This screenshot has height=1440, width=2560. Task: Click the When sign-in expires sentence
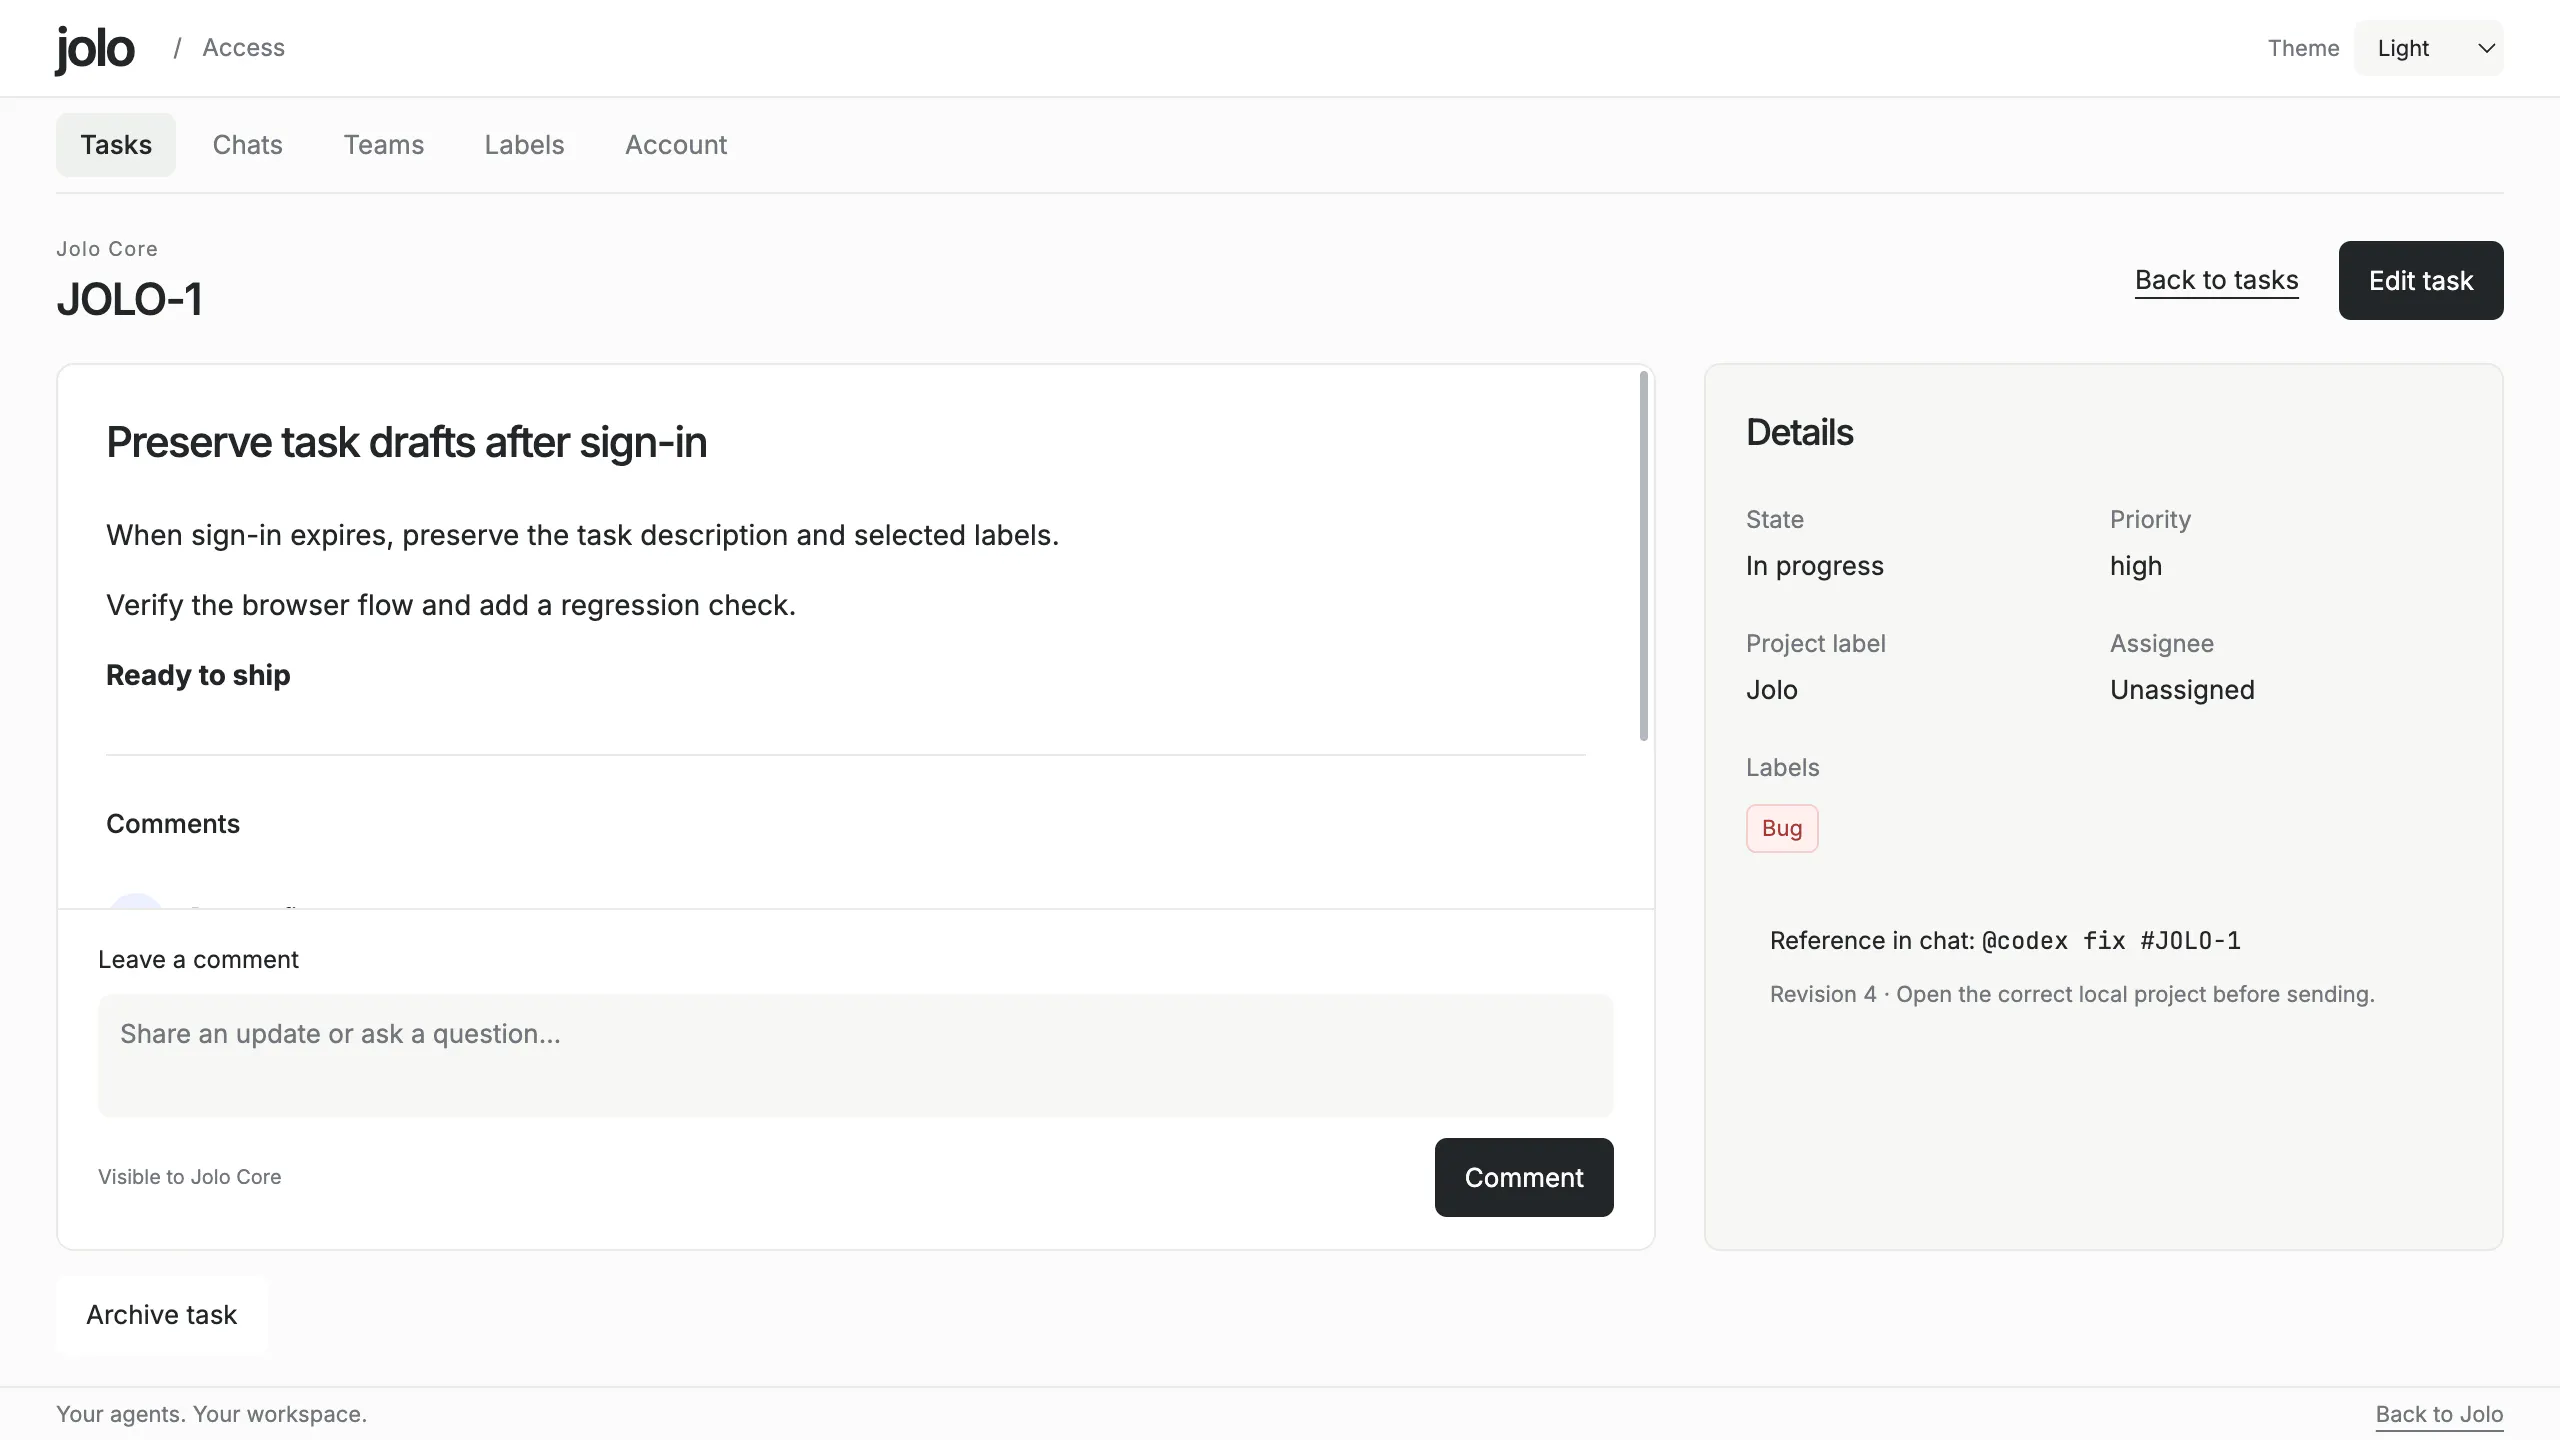pyautogui.click(x=582, y=535)
